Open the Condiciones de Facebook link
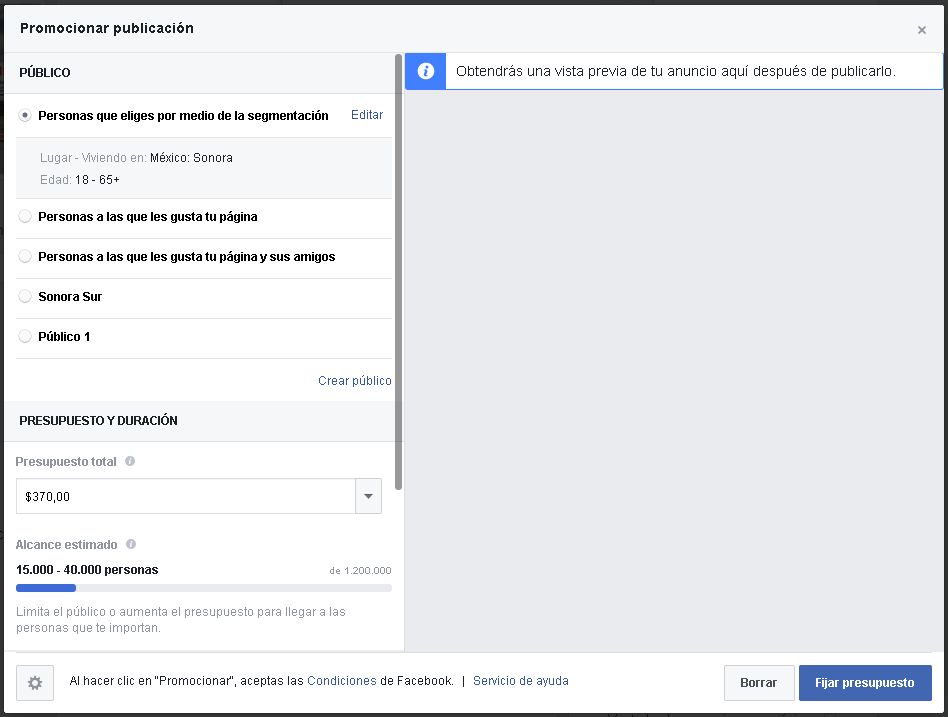This screenshot has height=717, width=948. coord(342,681)
